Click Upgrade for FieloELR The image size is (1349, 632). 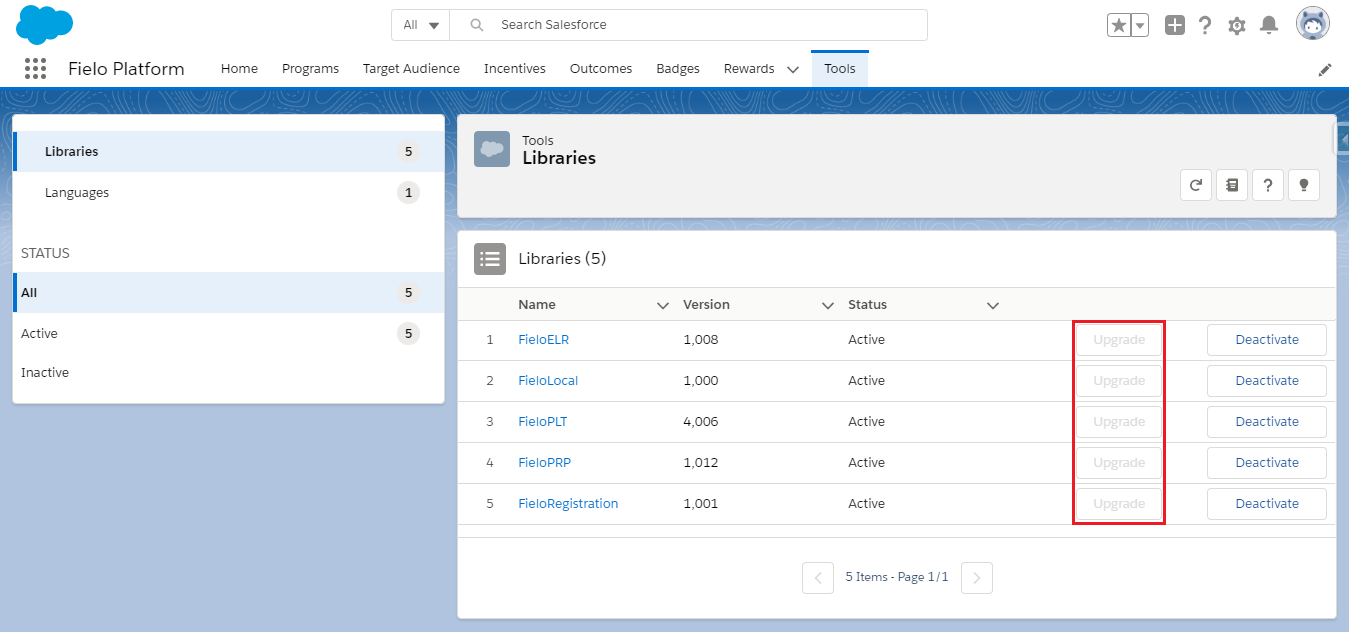click(x=1119, y=340)
